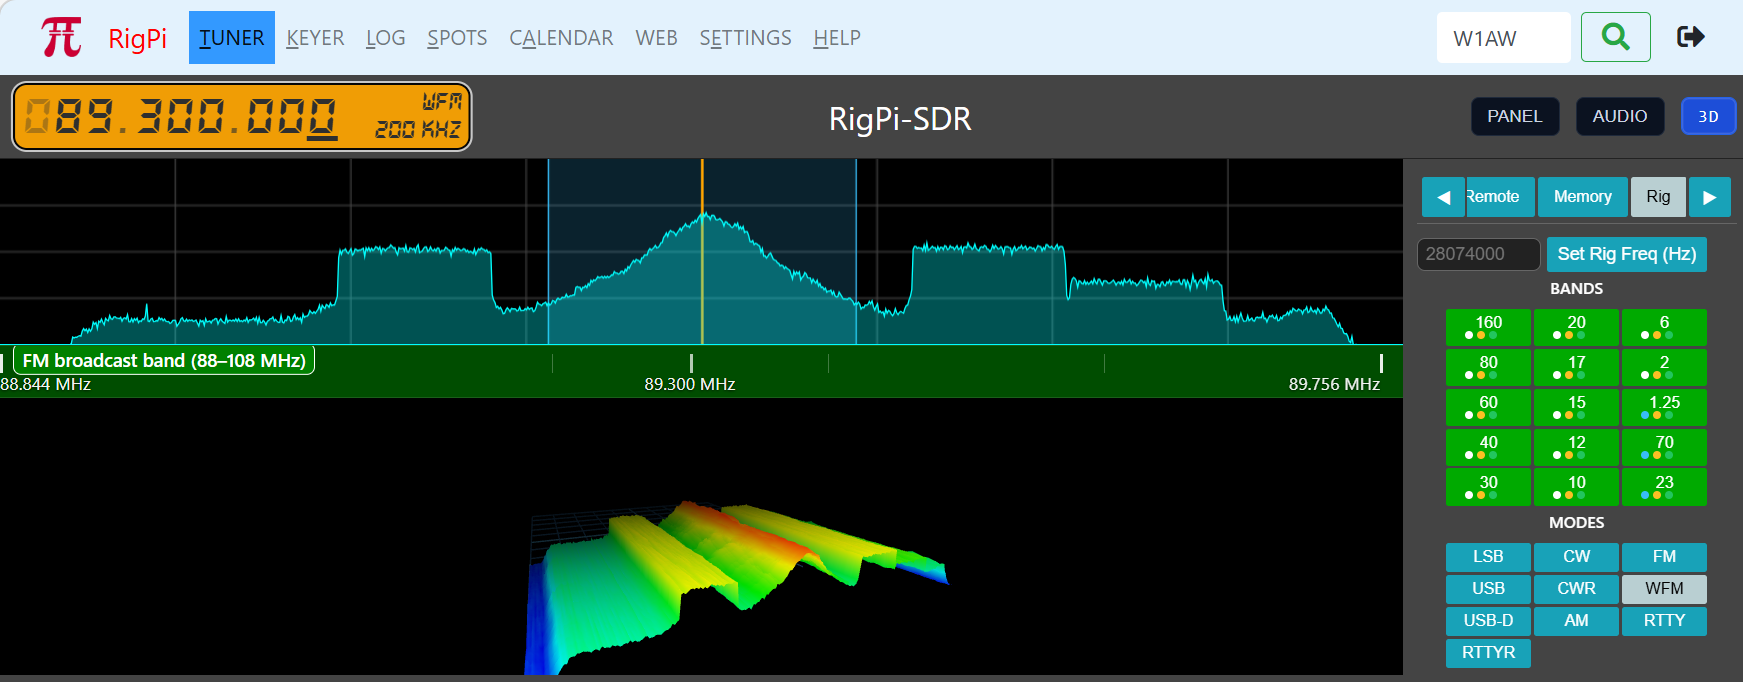
Task: Choose LSB mode
Action: [1488, 557]
